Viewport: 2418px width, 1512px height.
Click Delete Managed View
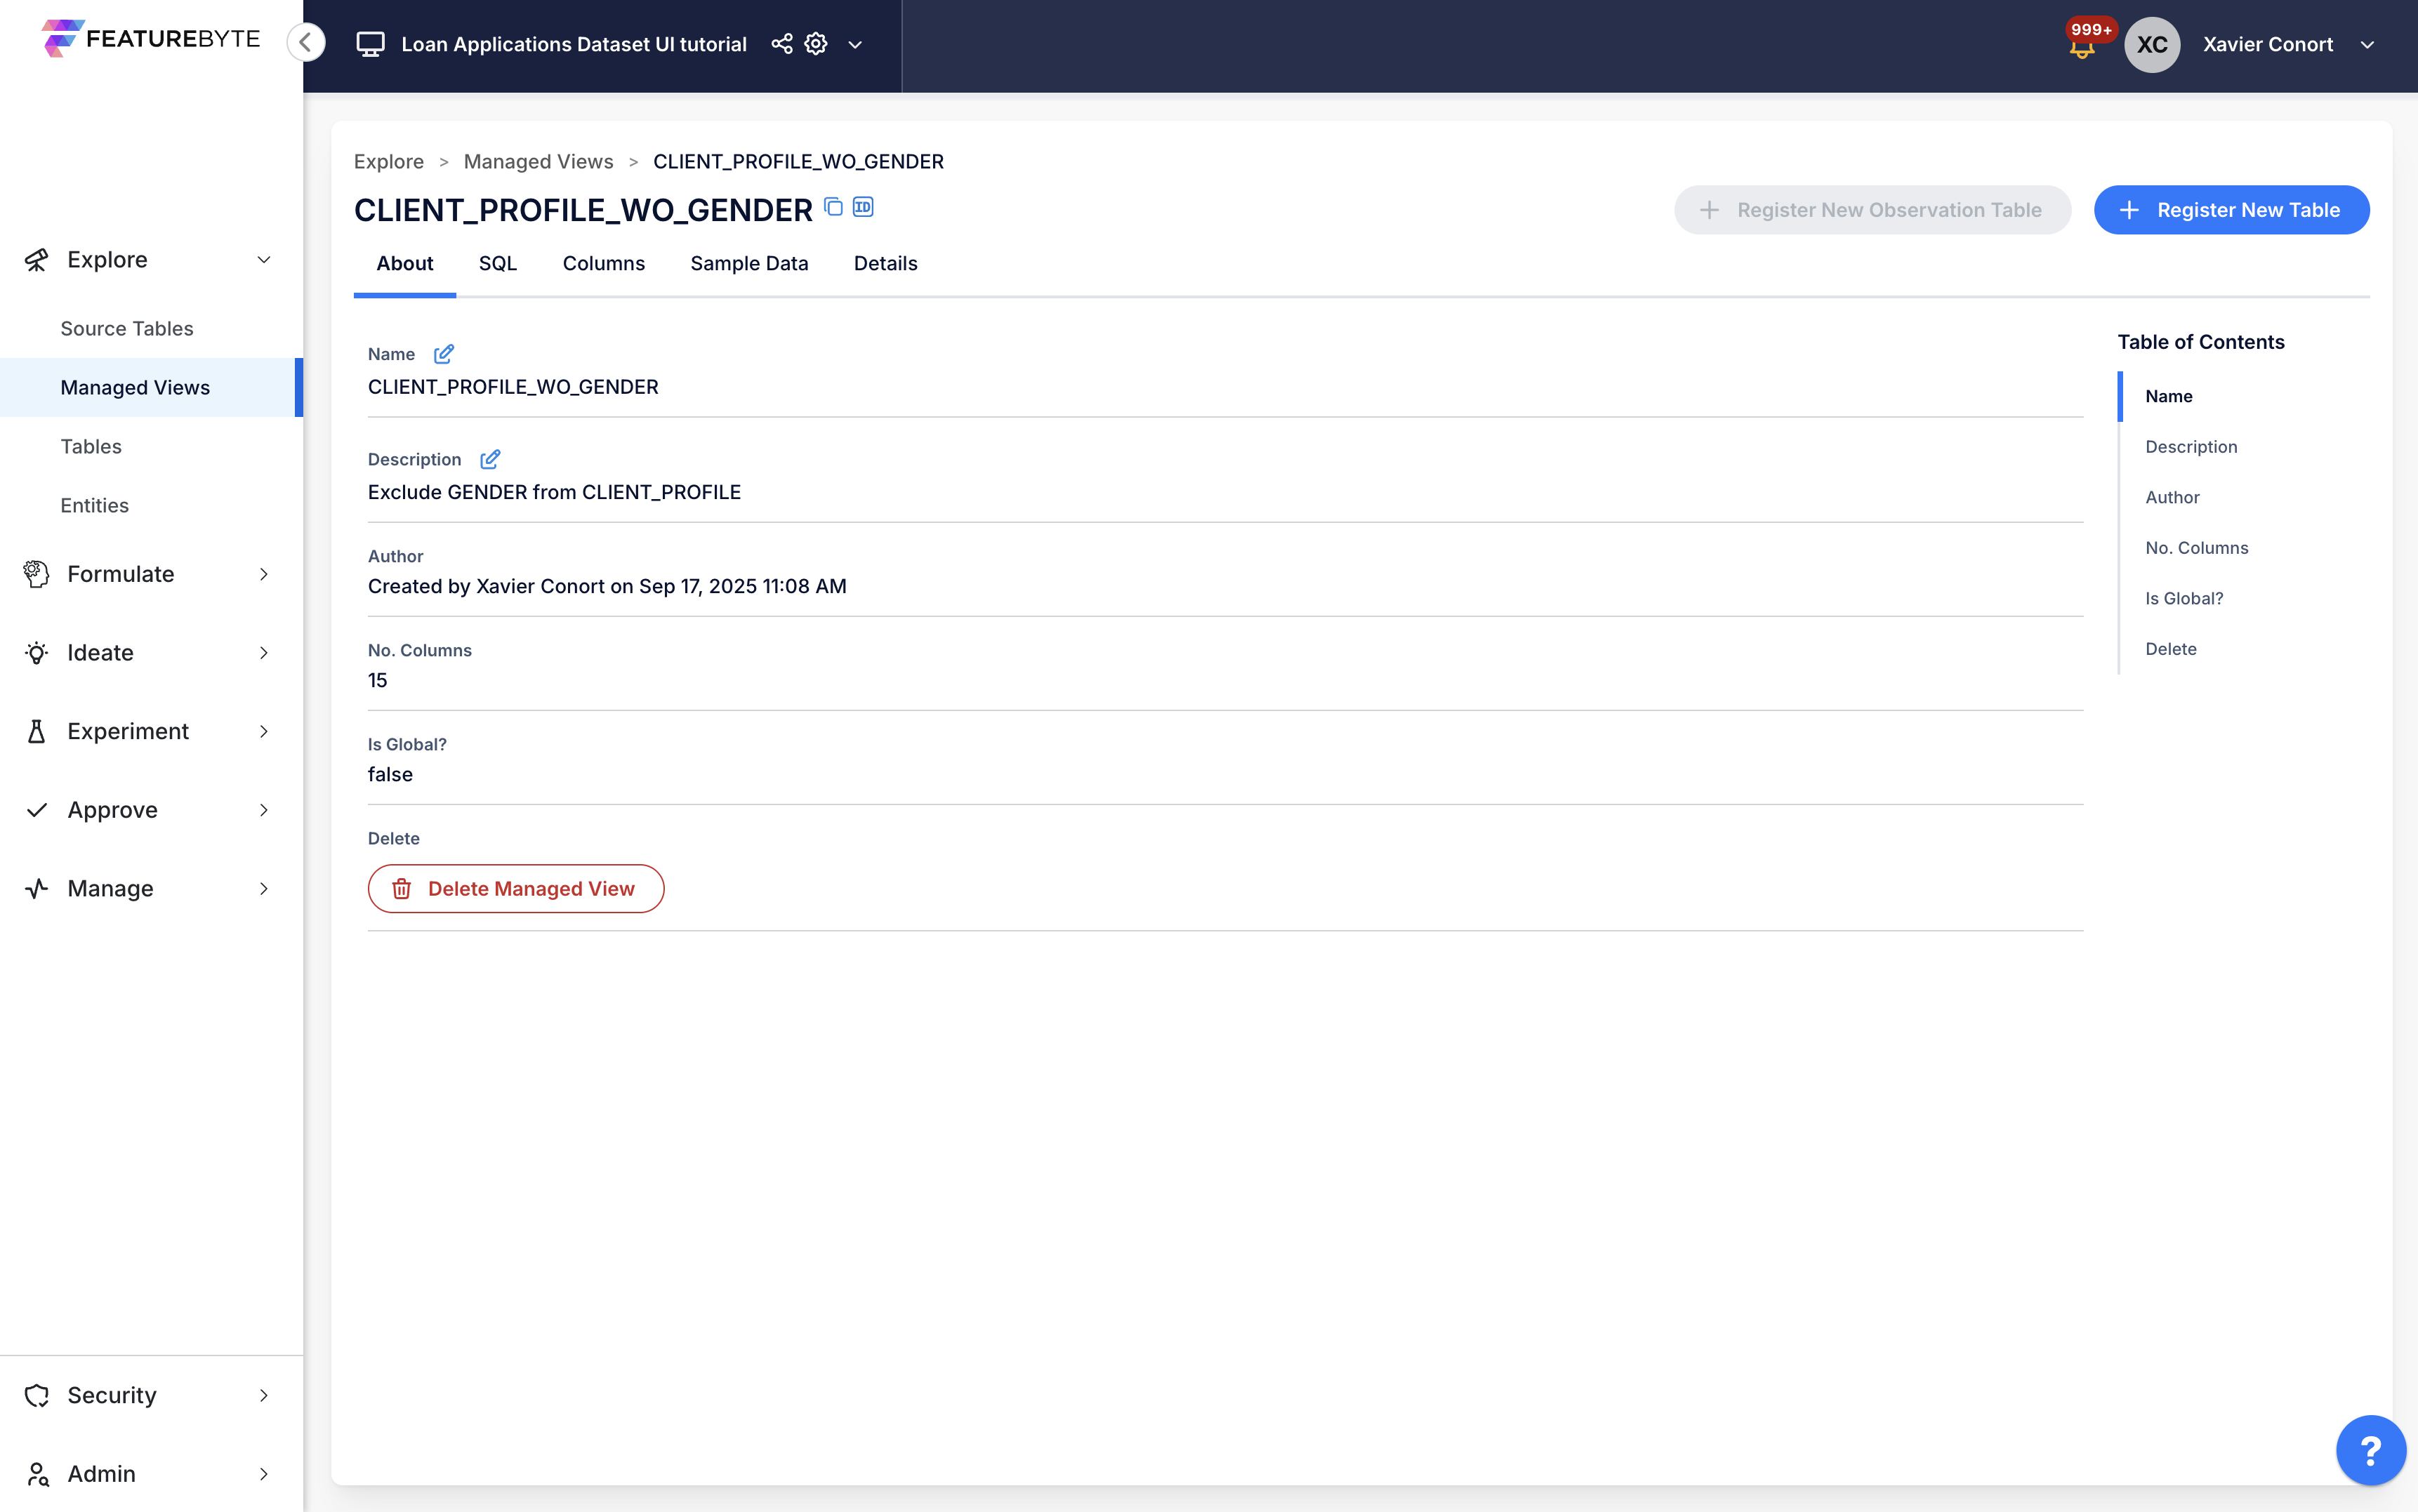tap(515, 888)
